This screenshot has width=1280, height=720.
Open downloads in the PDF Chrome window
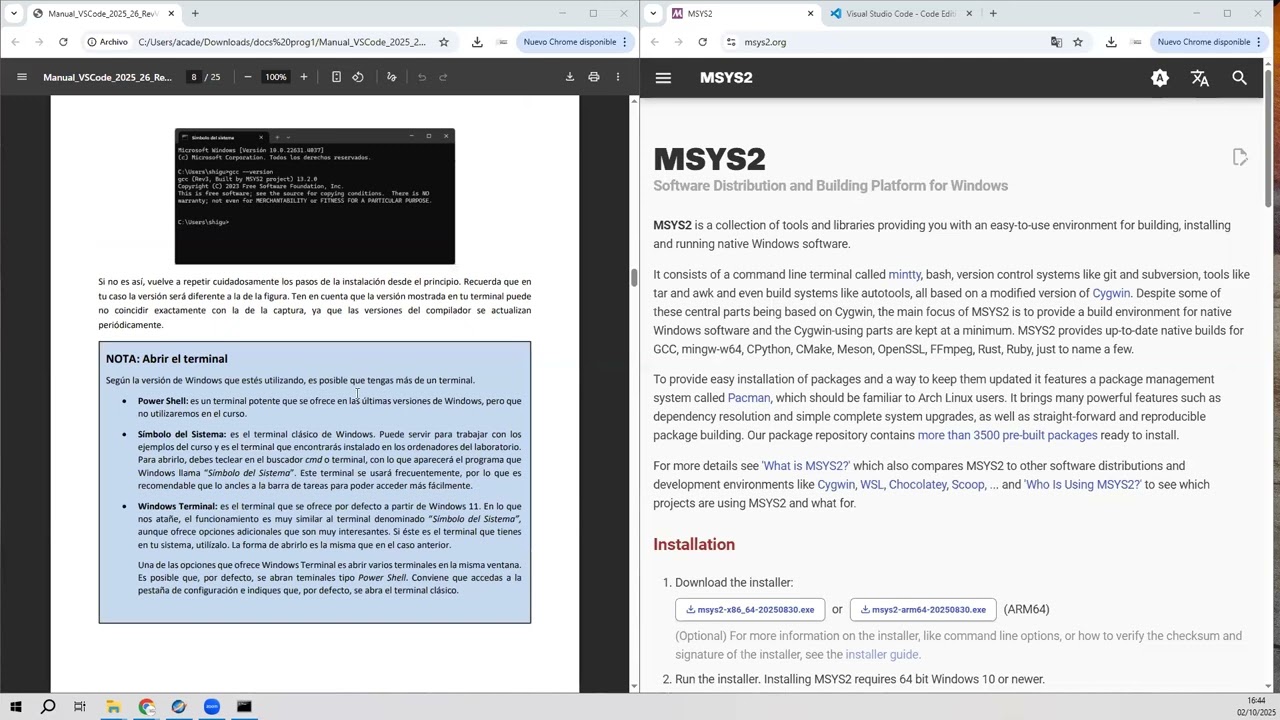click(477, 42)
